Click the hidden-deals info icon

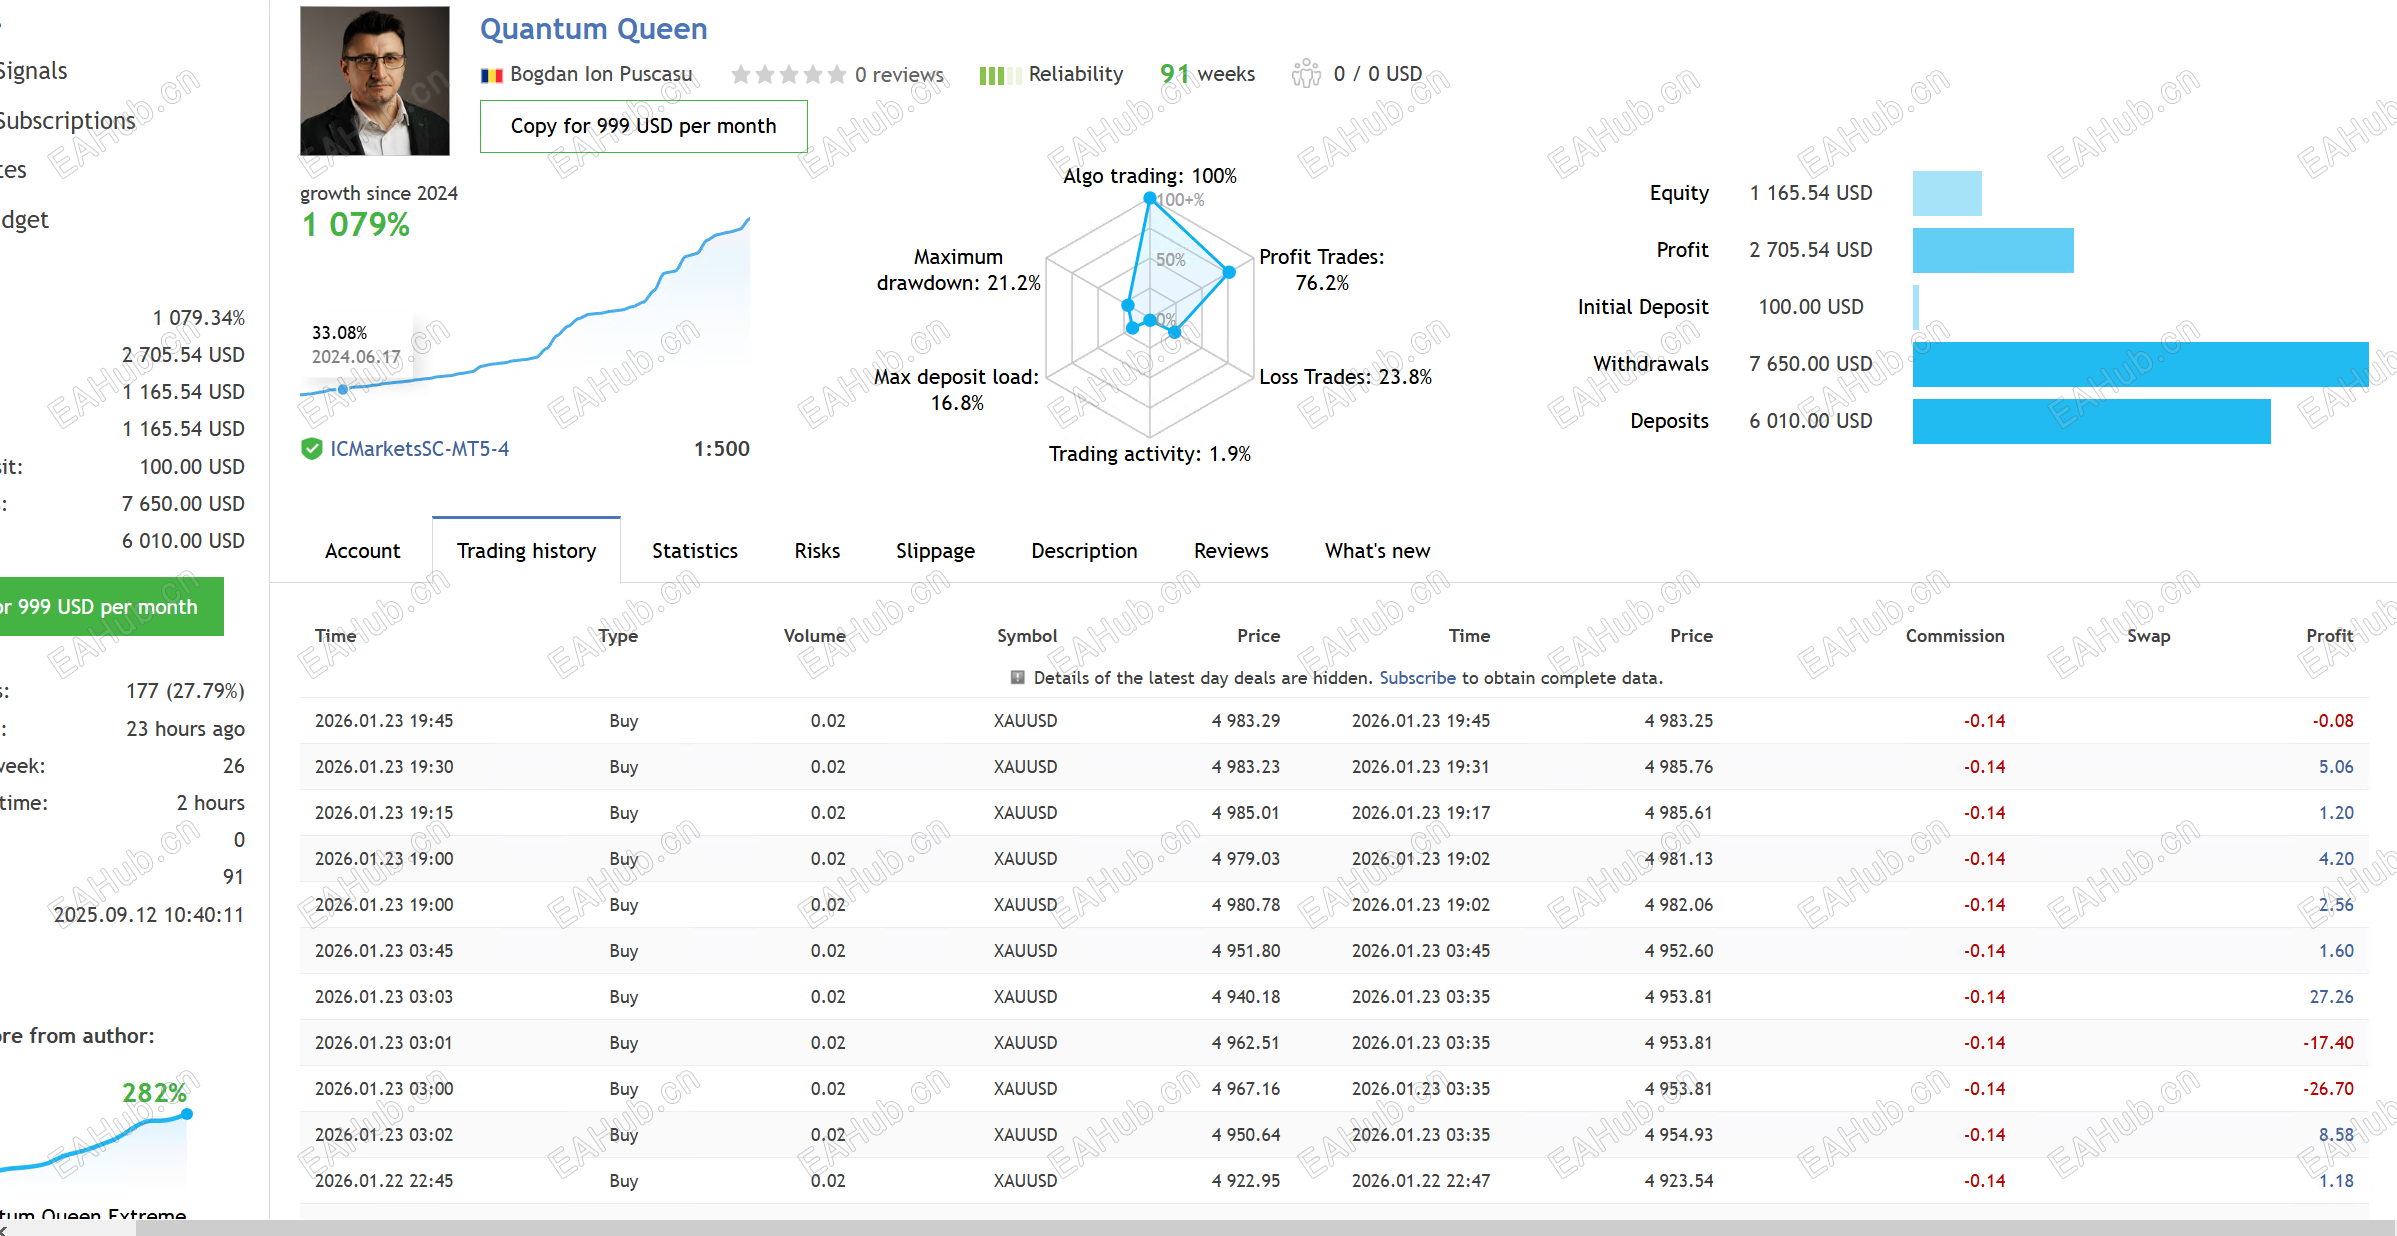(1017, 678)
